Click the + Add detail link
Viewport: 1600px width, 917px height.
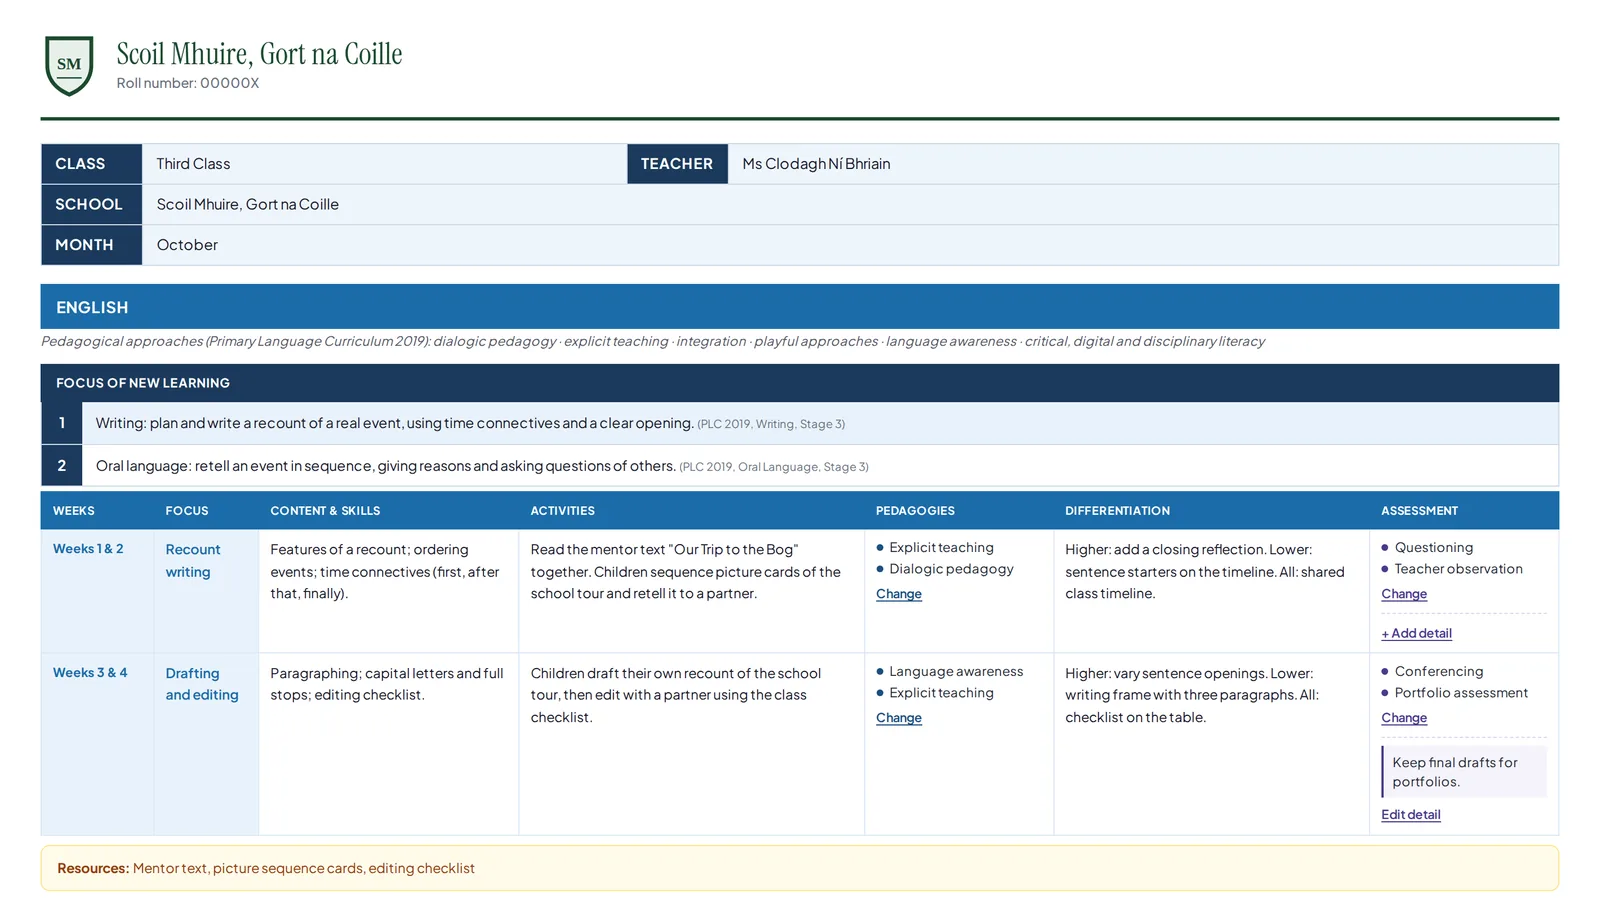tap(1416, 633)
